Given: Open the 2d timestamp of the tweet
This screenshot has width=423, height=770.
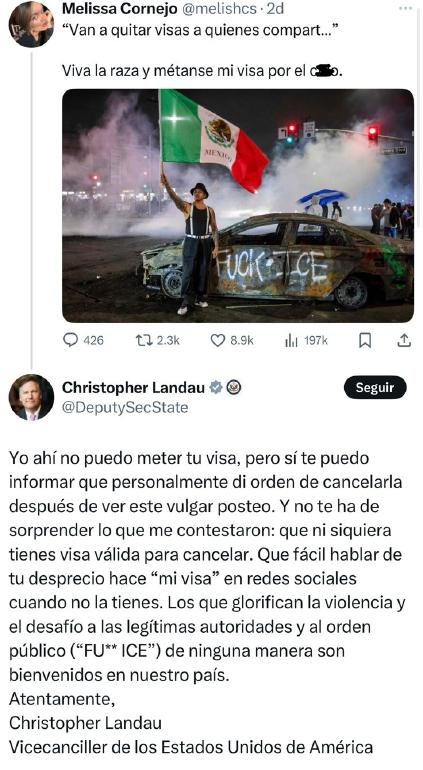Looking at the screenshot, I should 275,8.
